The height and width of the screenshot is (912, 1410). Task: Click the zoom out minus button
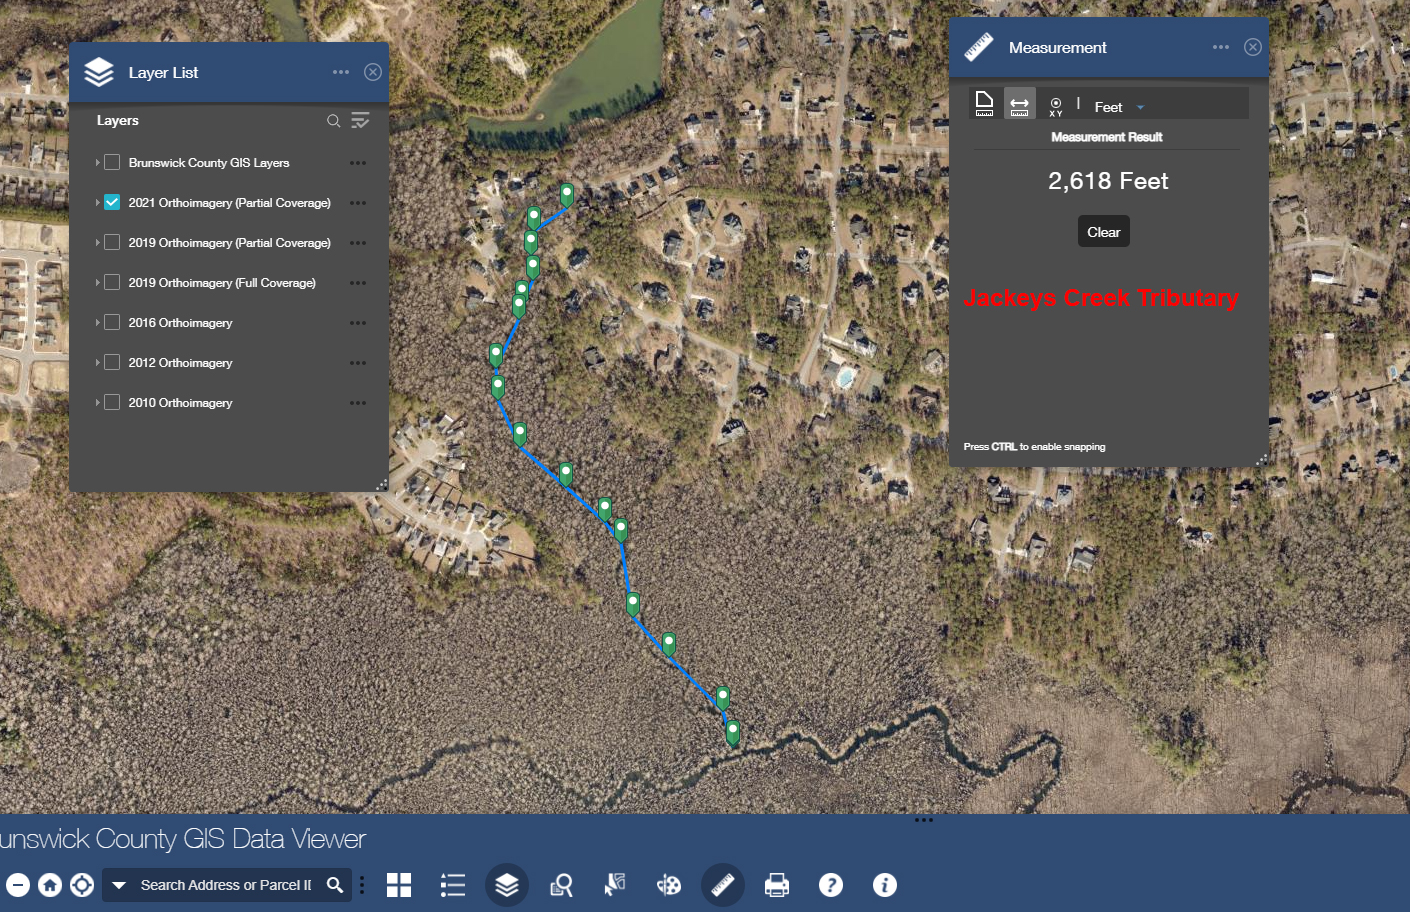click(x=18, y=885)
